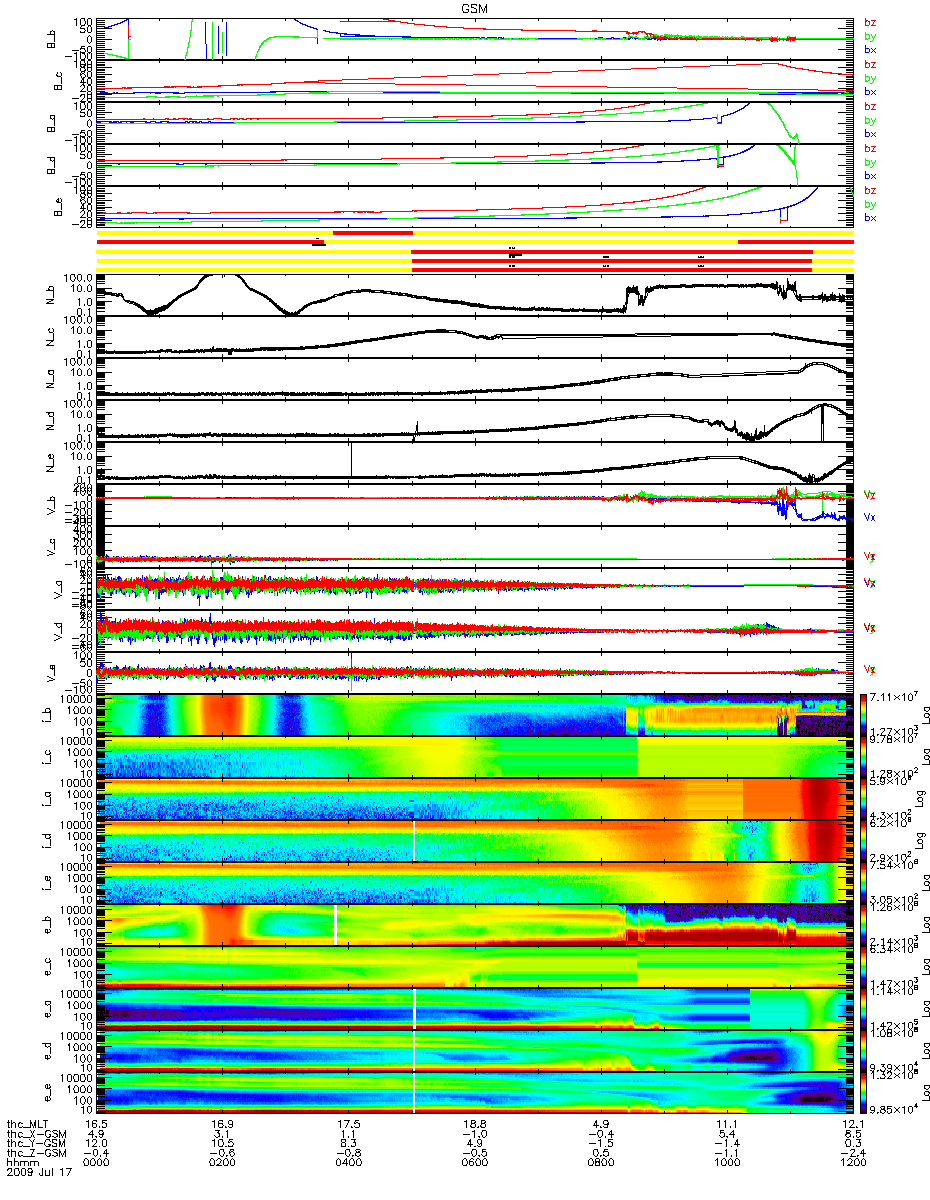Click the Log label beside i_b color bar
Image resolution: width=930 pixels, height=1200 pixels.
coord(926,716)
